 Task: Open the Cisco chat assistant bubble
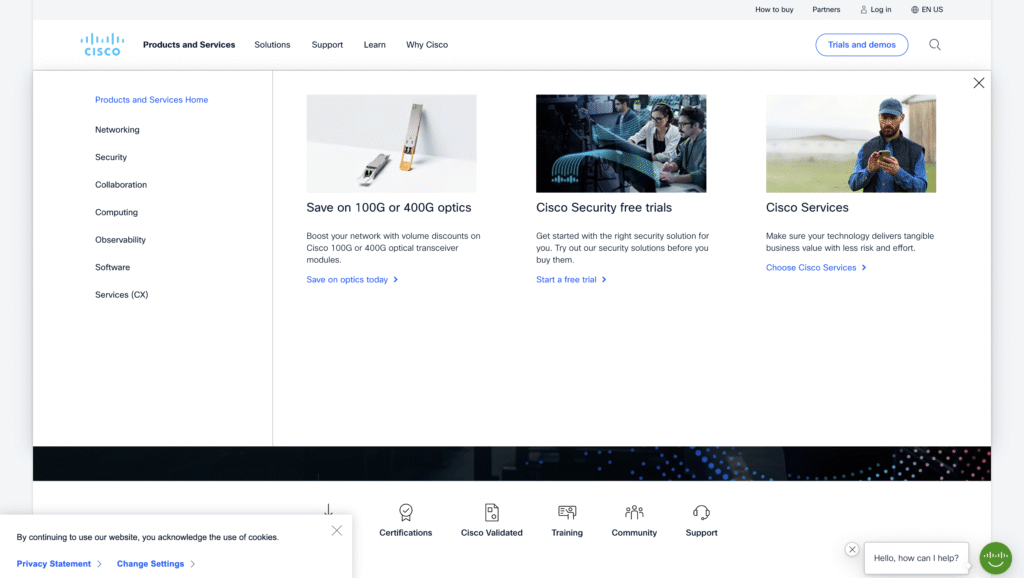point(995,558)
